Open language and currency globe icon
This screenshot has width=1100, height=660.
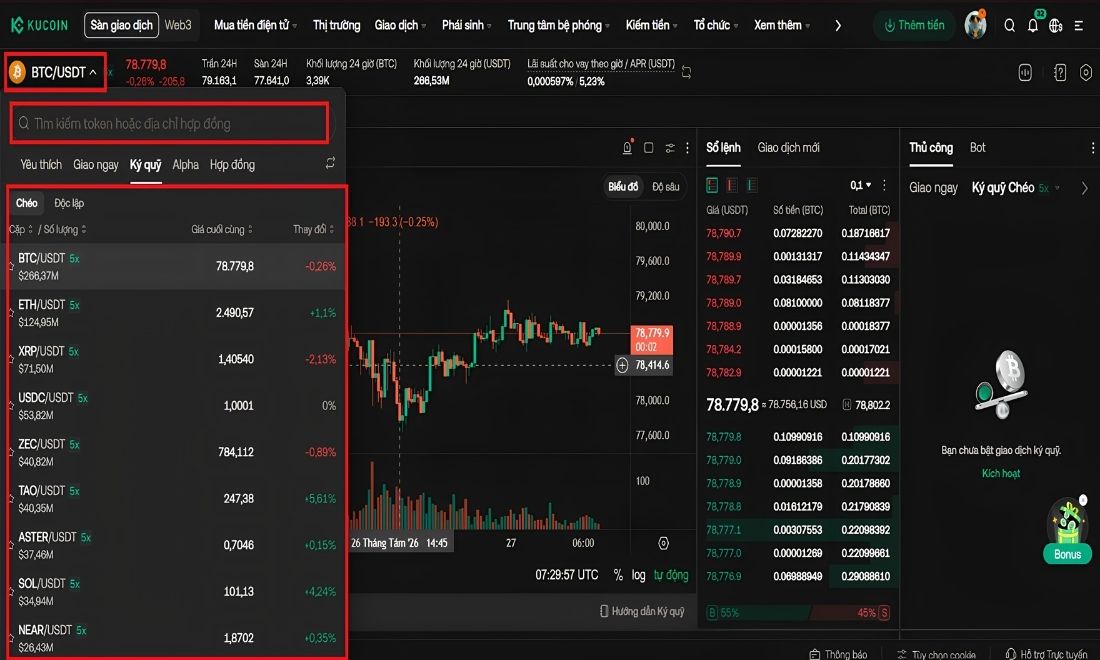[x=1056, y=25]
